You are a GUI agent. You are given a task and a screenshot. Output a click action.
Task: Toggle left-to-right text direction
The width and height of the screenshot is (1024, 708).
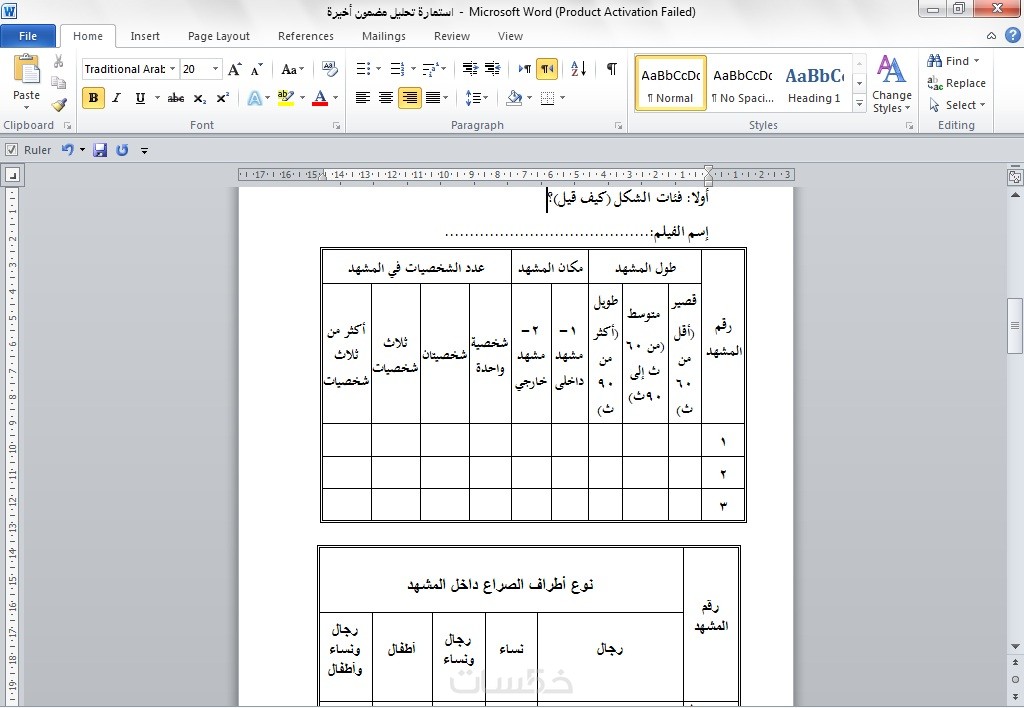pyautogui.click(x=524, y=69)
